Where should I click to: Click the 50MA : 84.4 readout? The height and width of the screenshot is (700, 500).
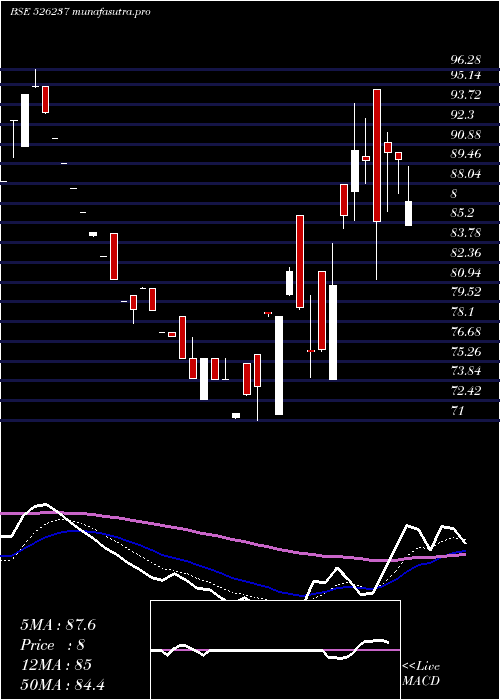(62, 684)
